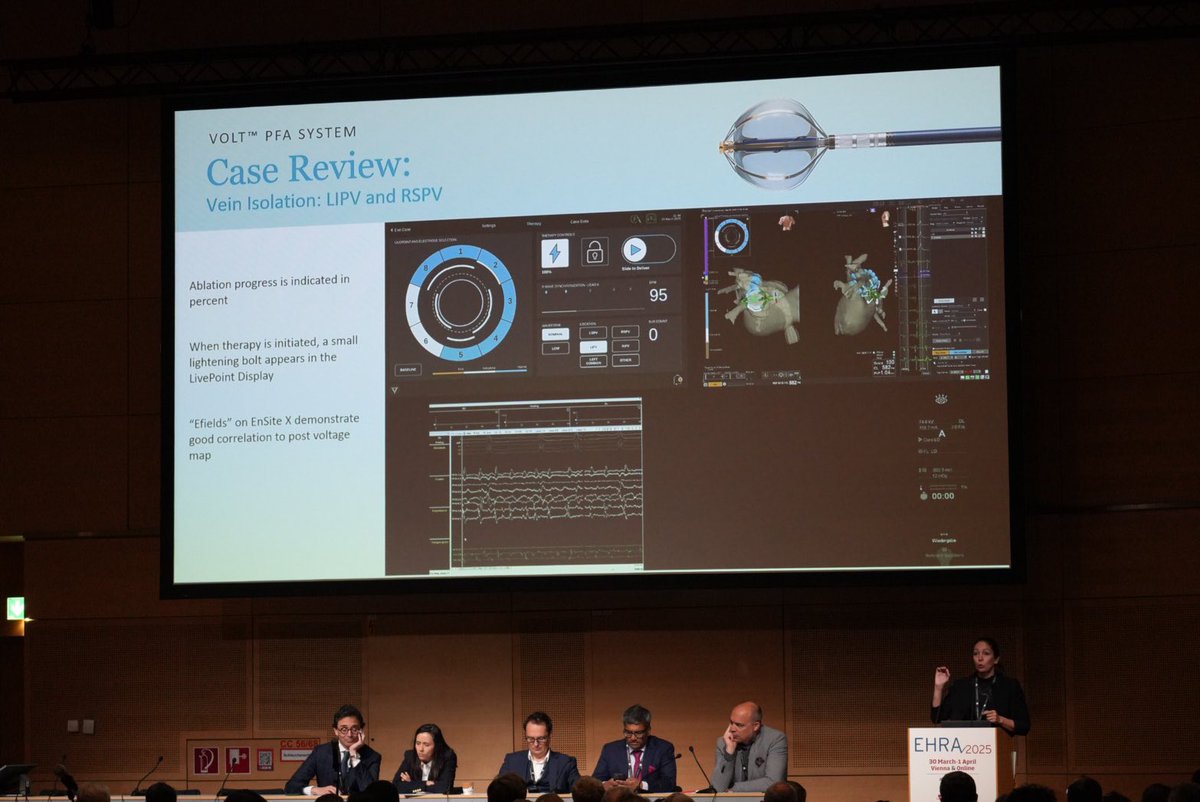Screen dimensions: 1200x802
Task: Select the Normal waveform button
Action: (x=555, y=334)
